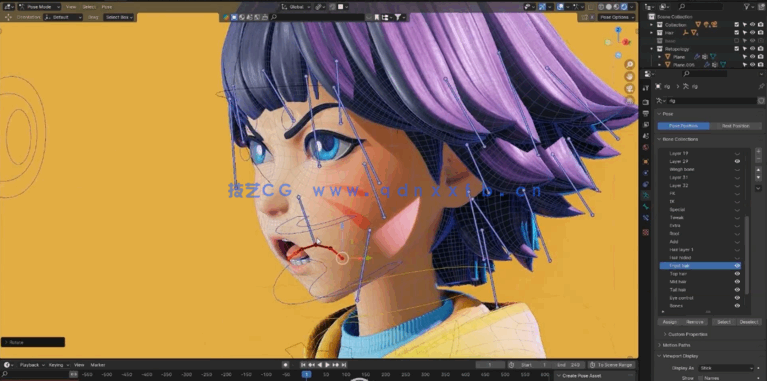
Task: Open the Display As Stick dropdown
Action: click(727, 368)
